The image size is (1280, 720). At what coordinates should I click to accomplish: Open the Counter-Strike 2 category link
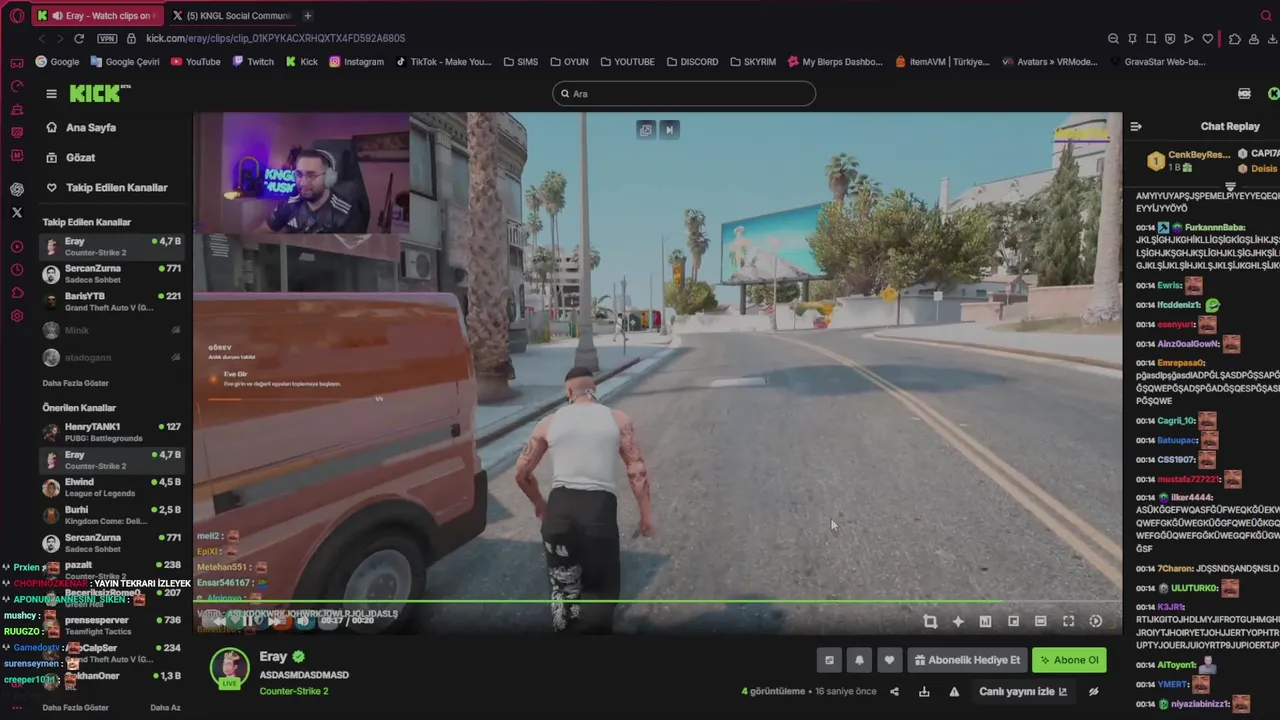point(294,691)
